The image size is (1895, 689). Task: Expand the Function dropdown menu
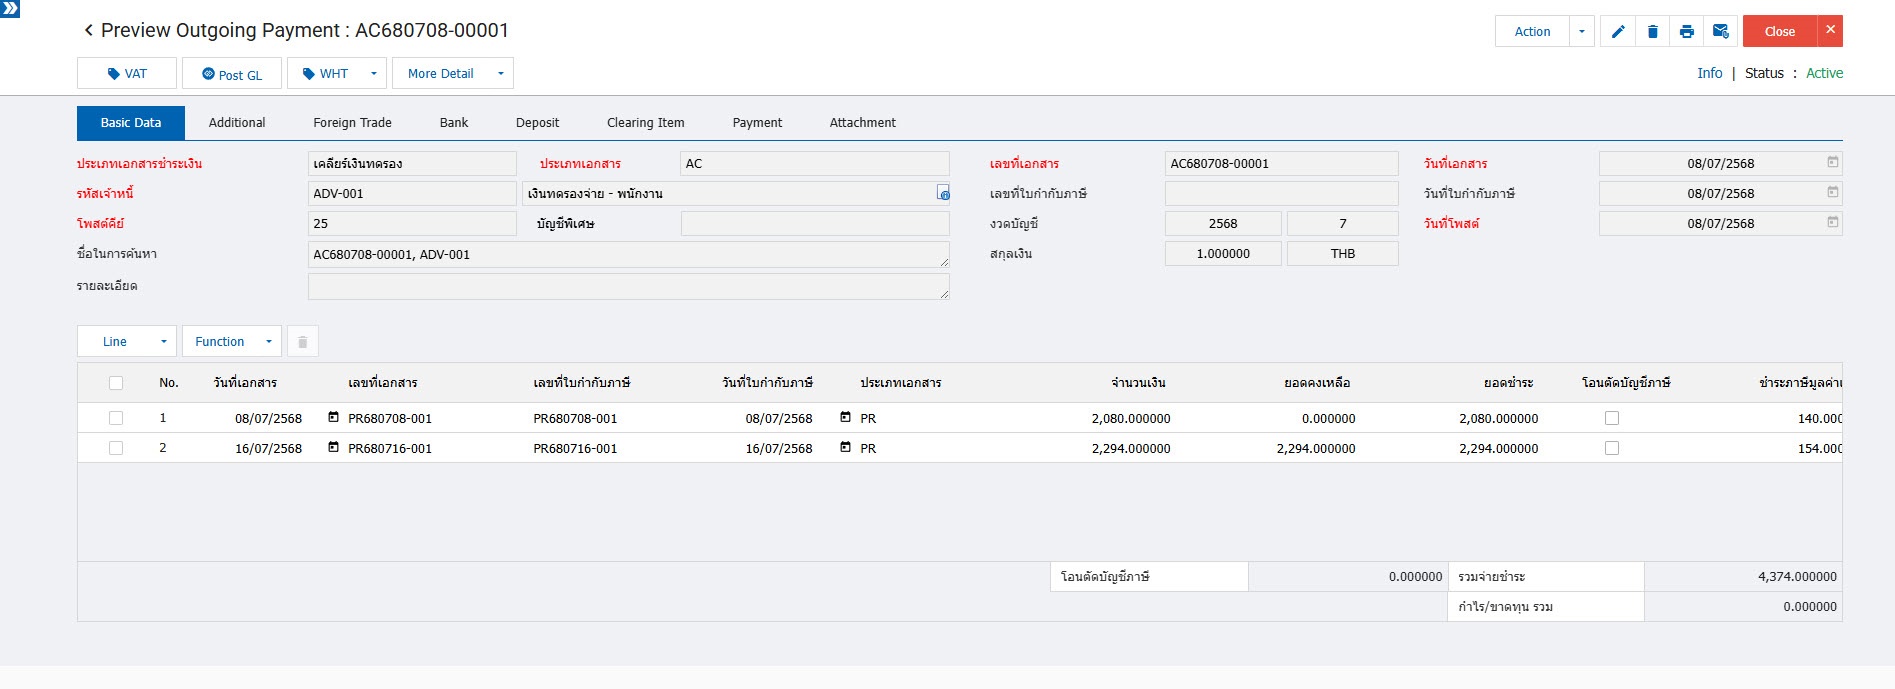tap(268, 341)
